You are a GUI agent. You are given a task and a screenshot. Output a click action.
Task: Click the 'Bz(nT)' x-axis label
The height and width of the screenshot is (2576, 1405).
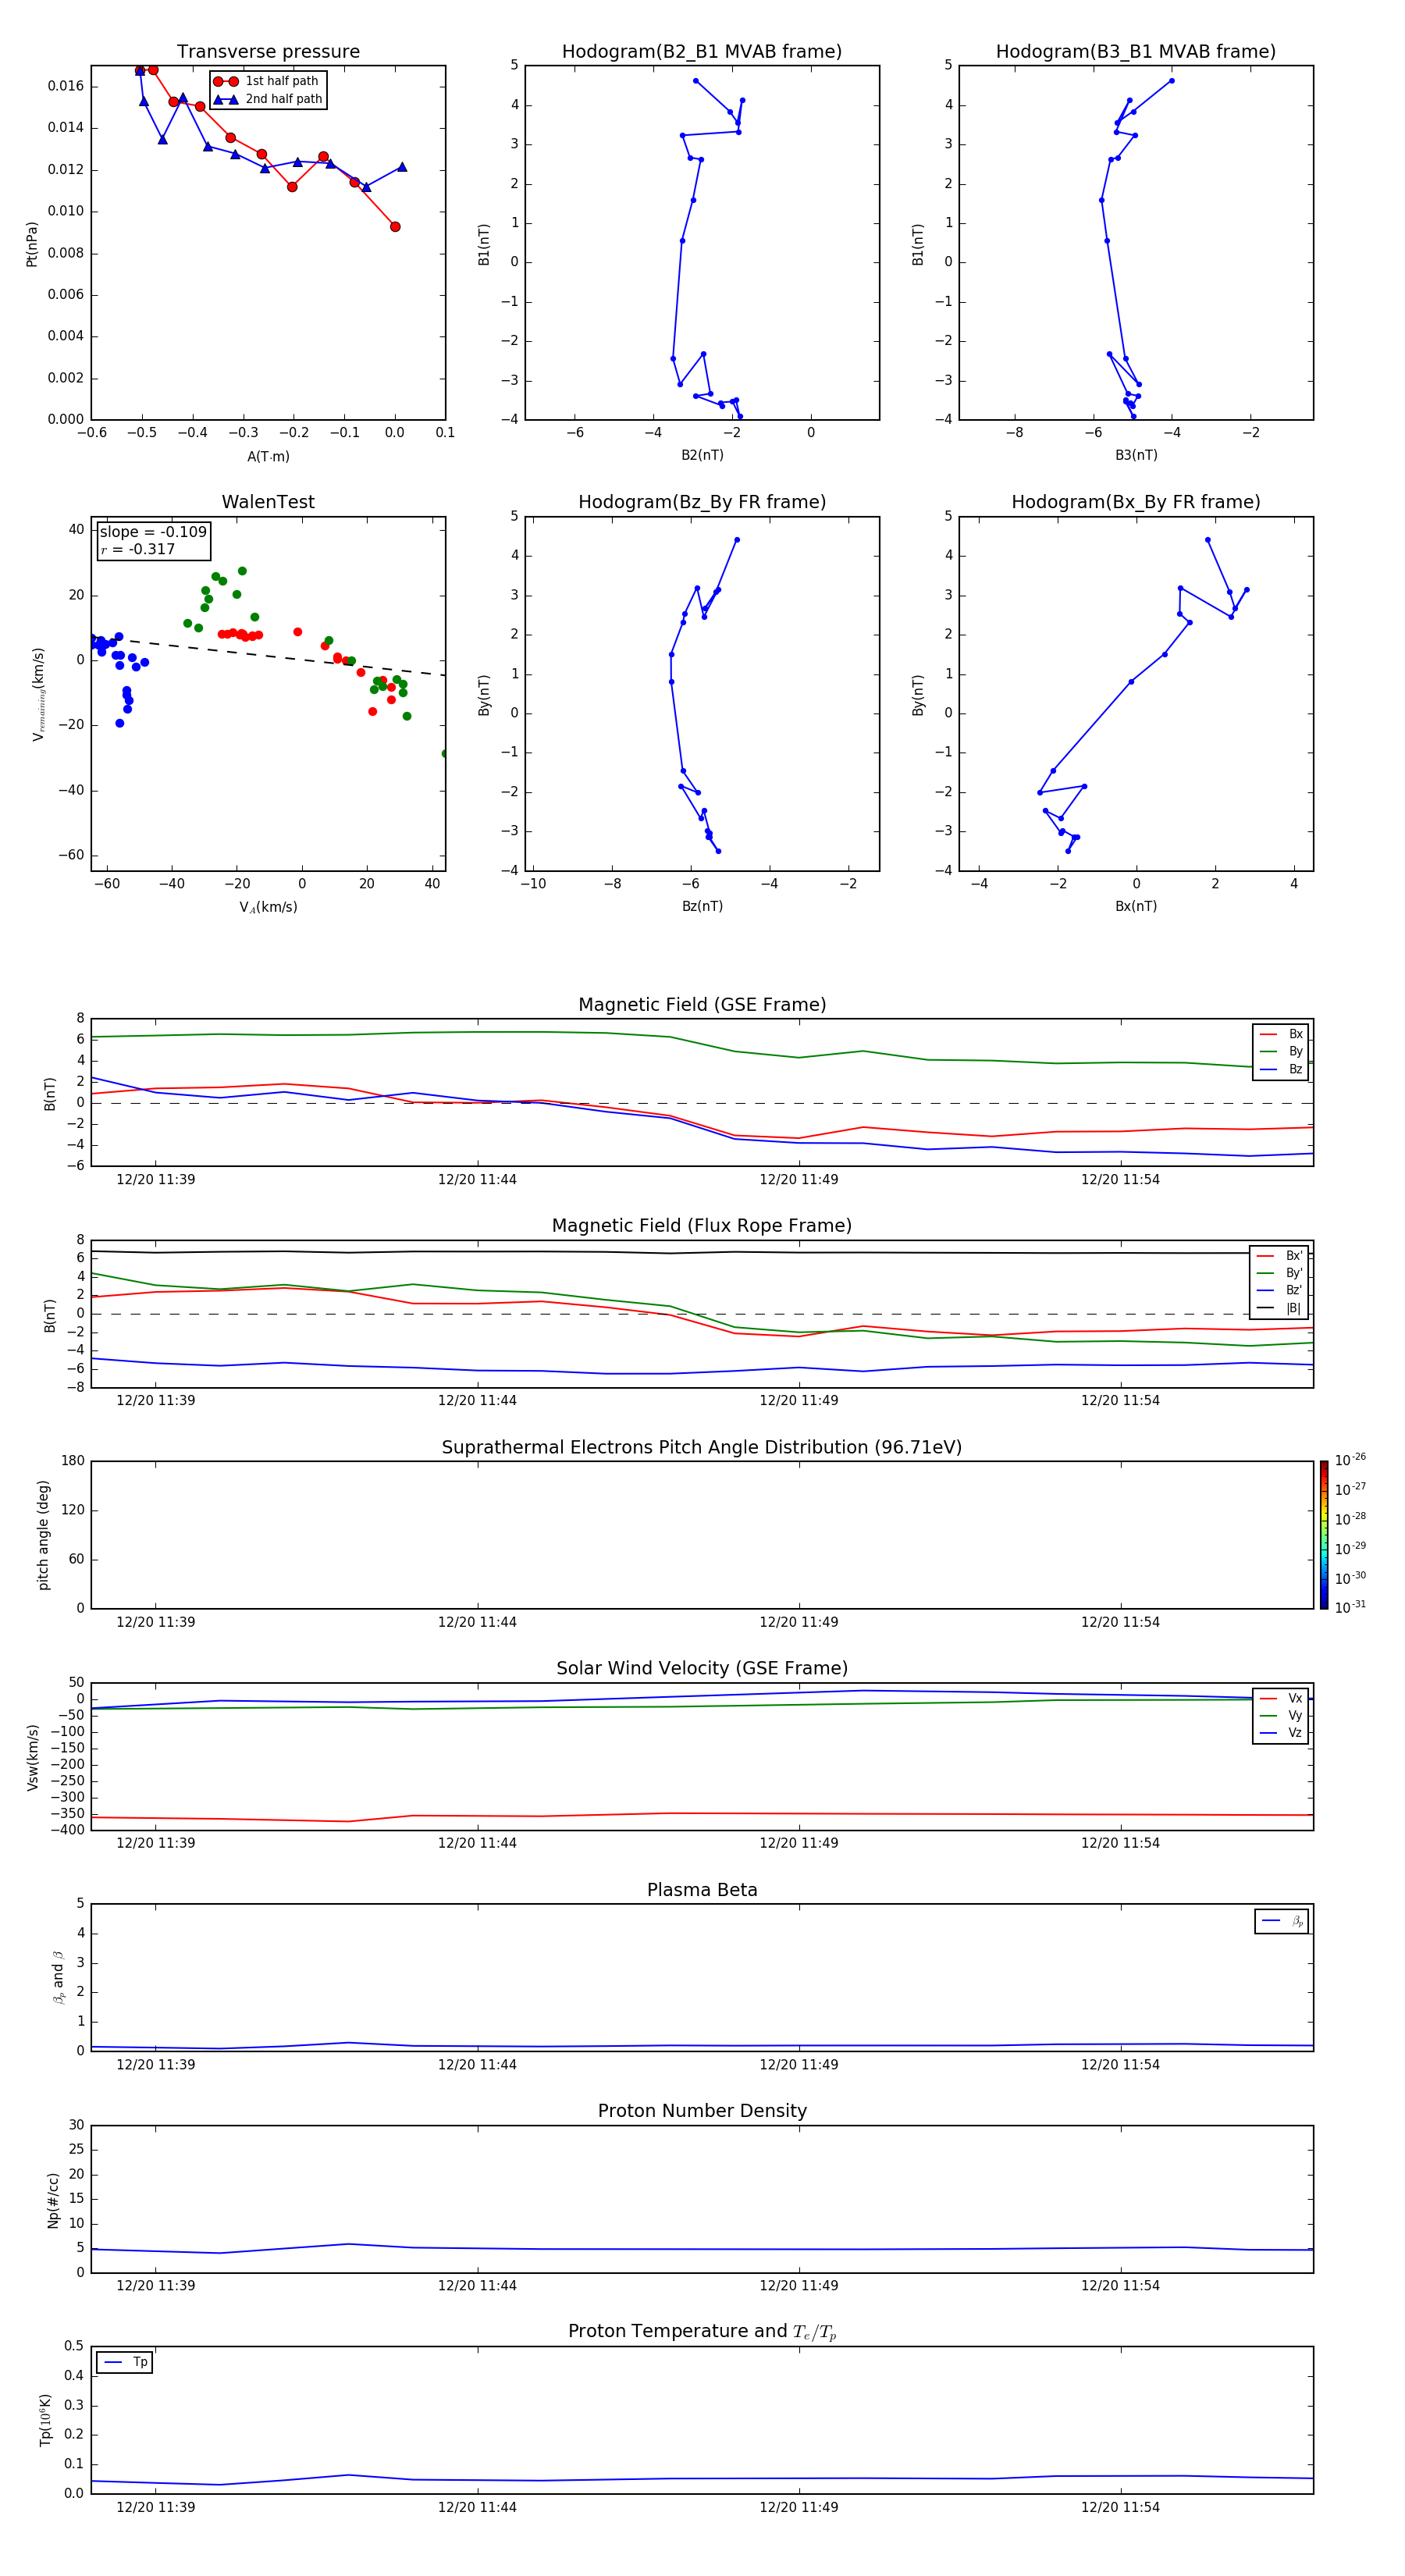point(702,906)
